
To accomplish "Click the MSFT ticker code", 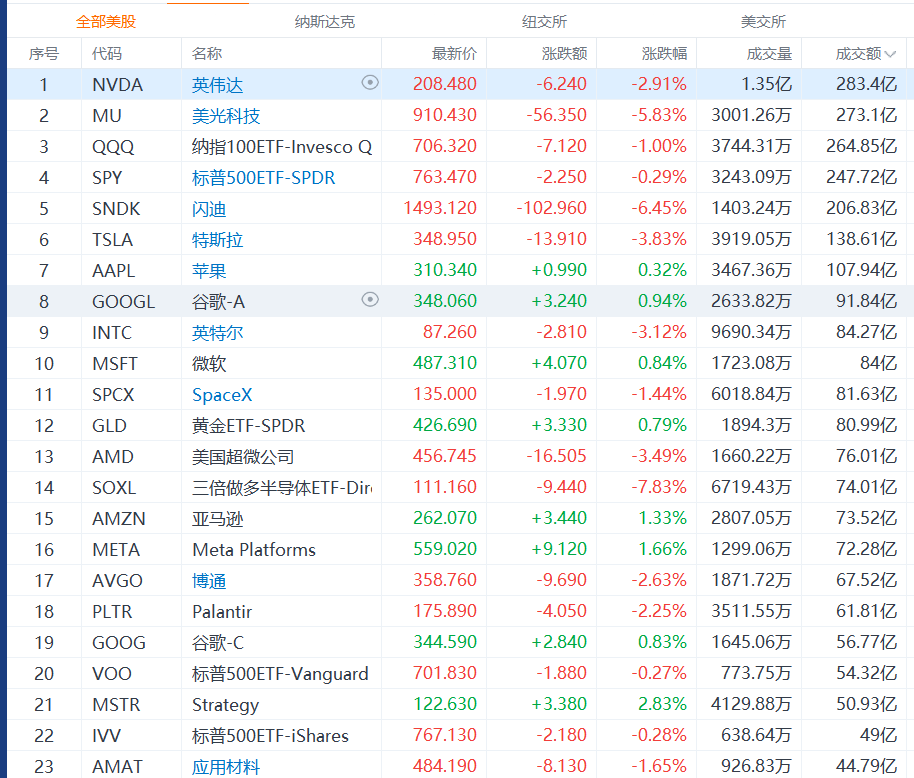I will coord(115,364).
